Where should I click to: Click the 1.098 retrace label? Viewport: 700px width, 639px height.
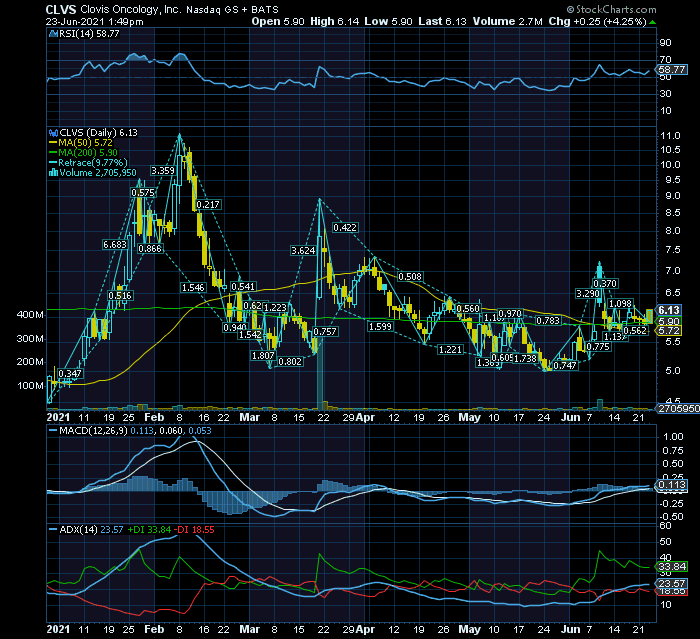(621, 303)
